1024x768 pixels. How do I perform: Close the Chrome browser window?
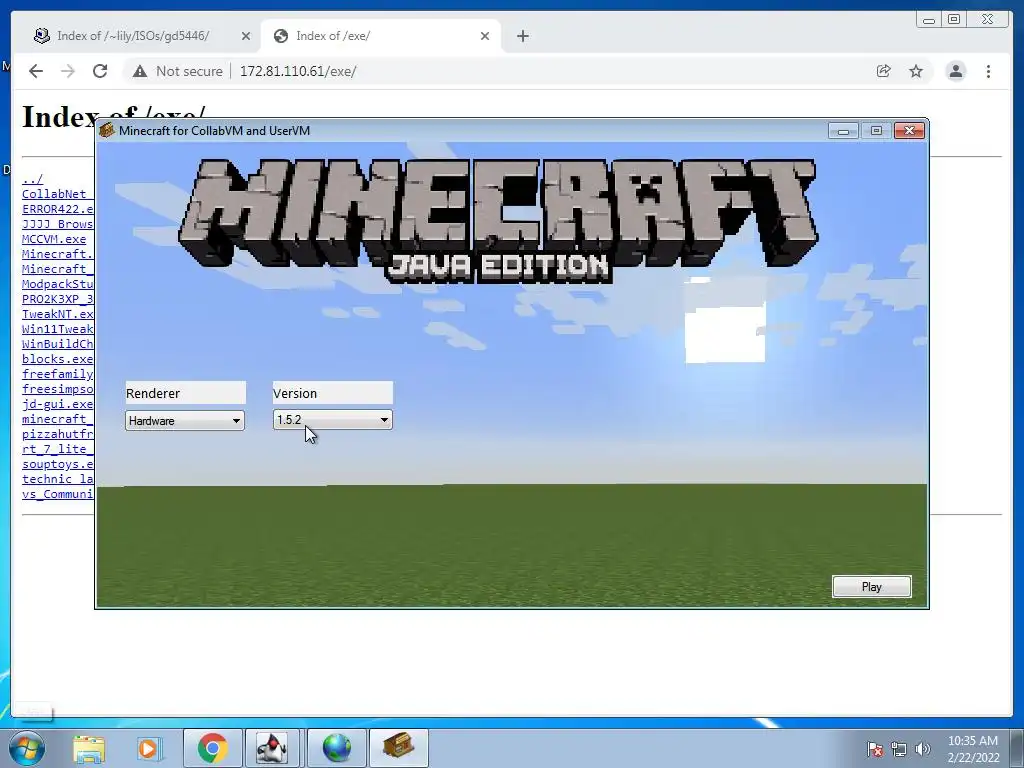pos(988,20)
